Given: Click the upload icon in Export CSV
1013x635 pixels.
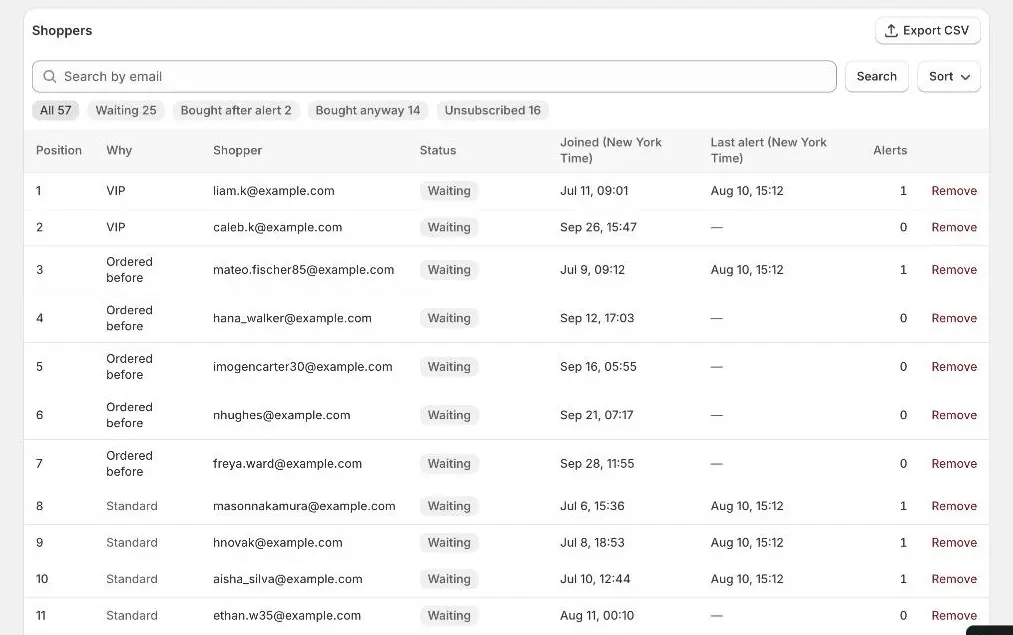Looking at the screenshot, I should click(x=891, y=30).
